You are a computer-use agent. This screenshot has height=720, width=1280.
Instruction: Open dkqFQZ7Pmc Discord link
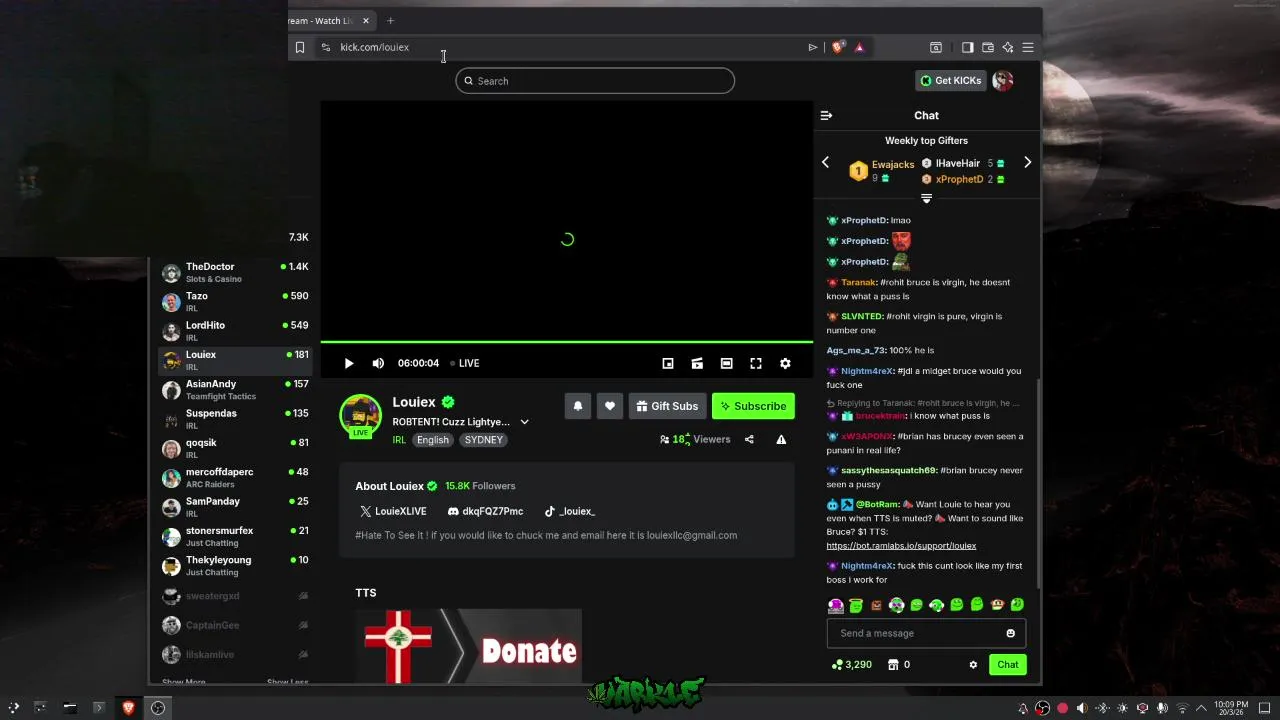pos(485,511)
